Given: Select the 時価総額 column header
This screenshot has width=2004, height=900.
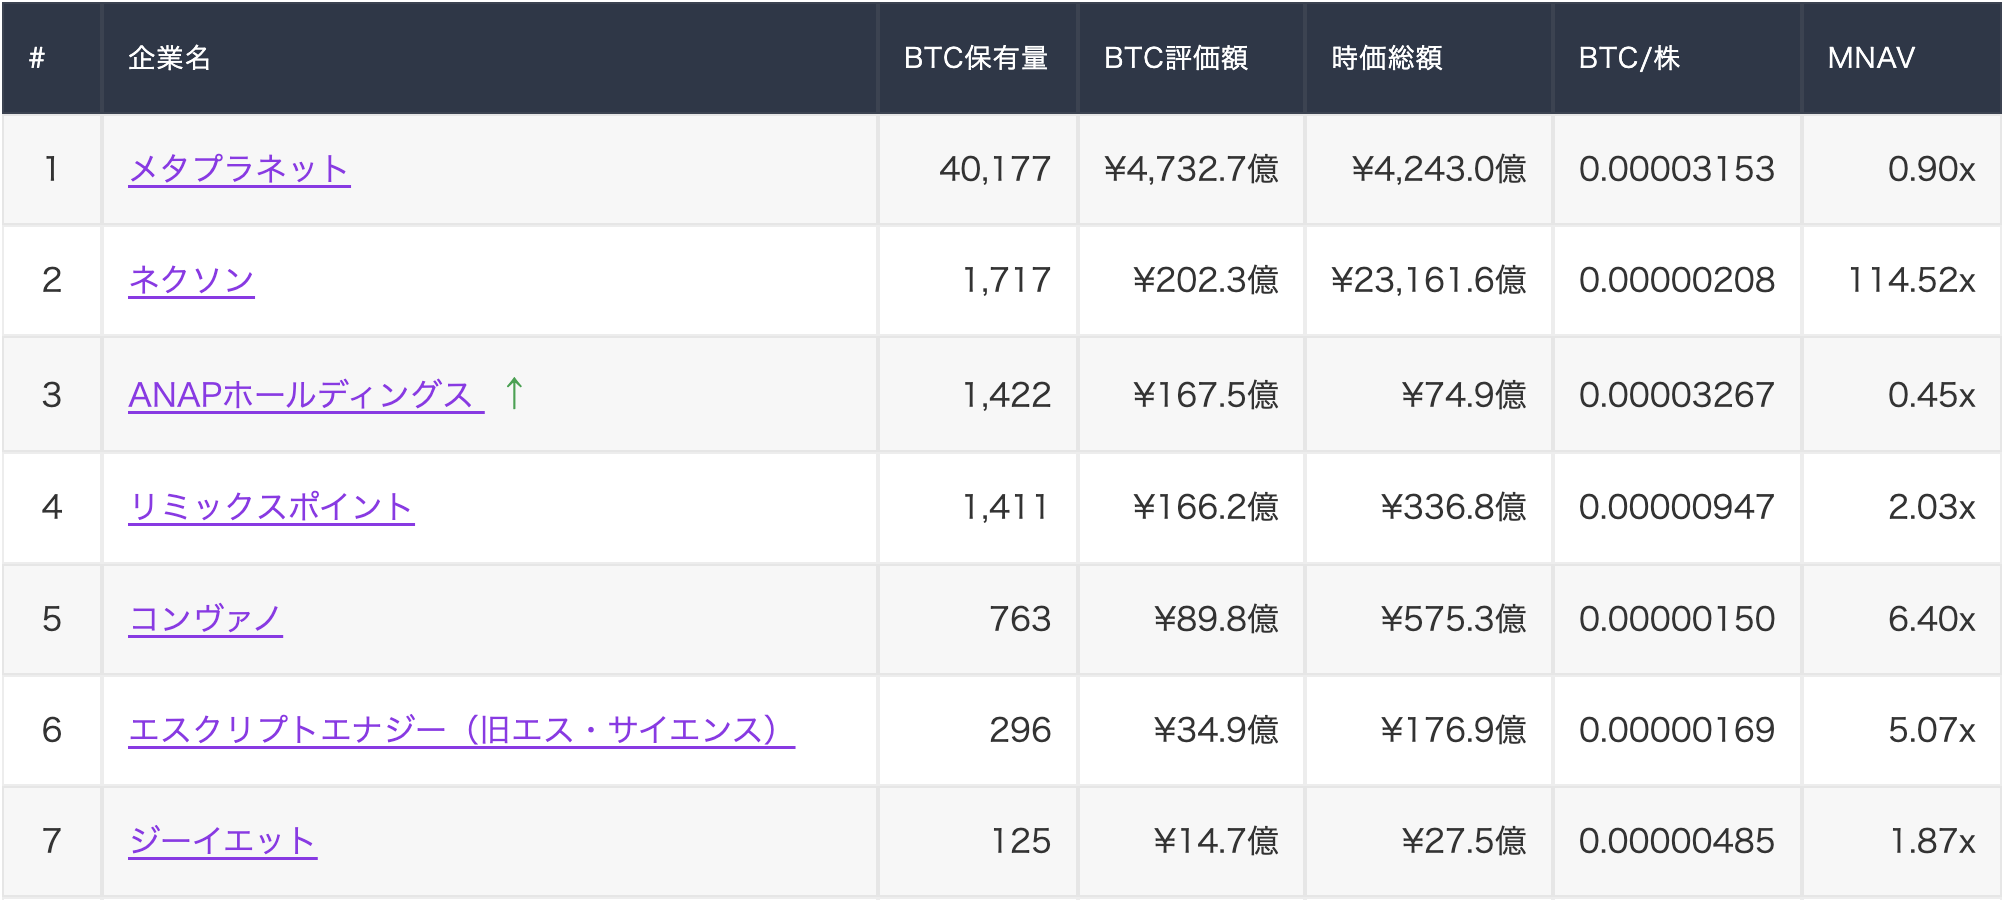Looking at the screenshot, I should pyautogui.click(x=1386, y=58).
